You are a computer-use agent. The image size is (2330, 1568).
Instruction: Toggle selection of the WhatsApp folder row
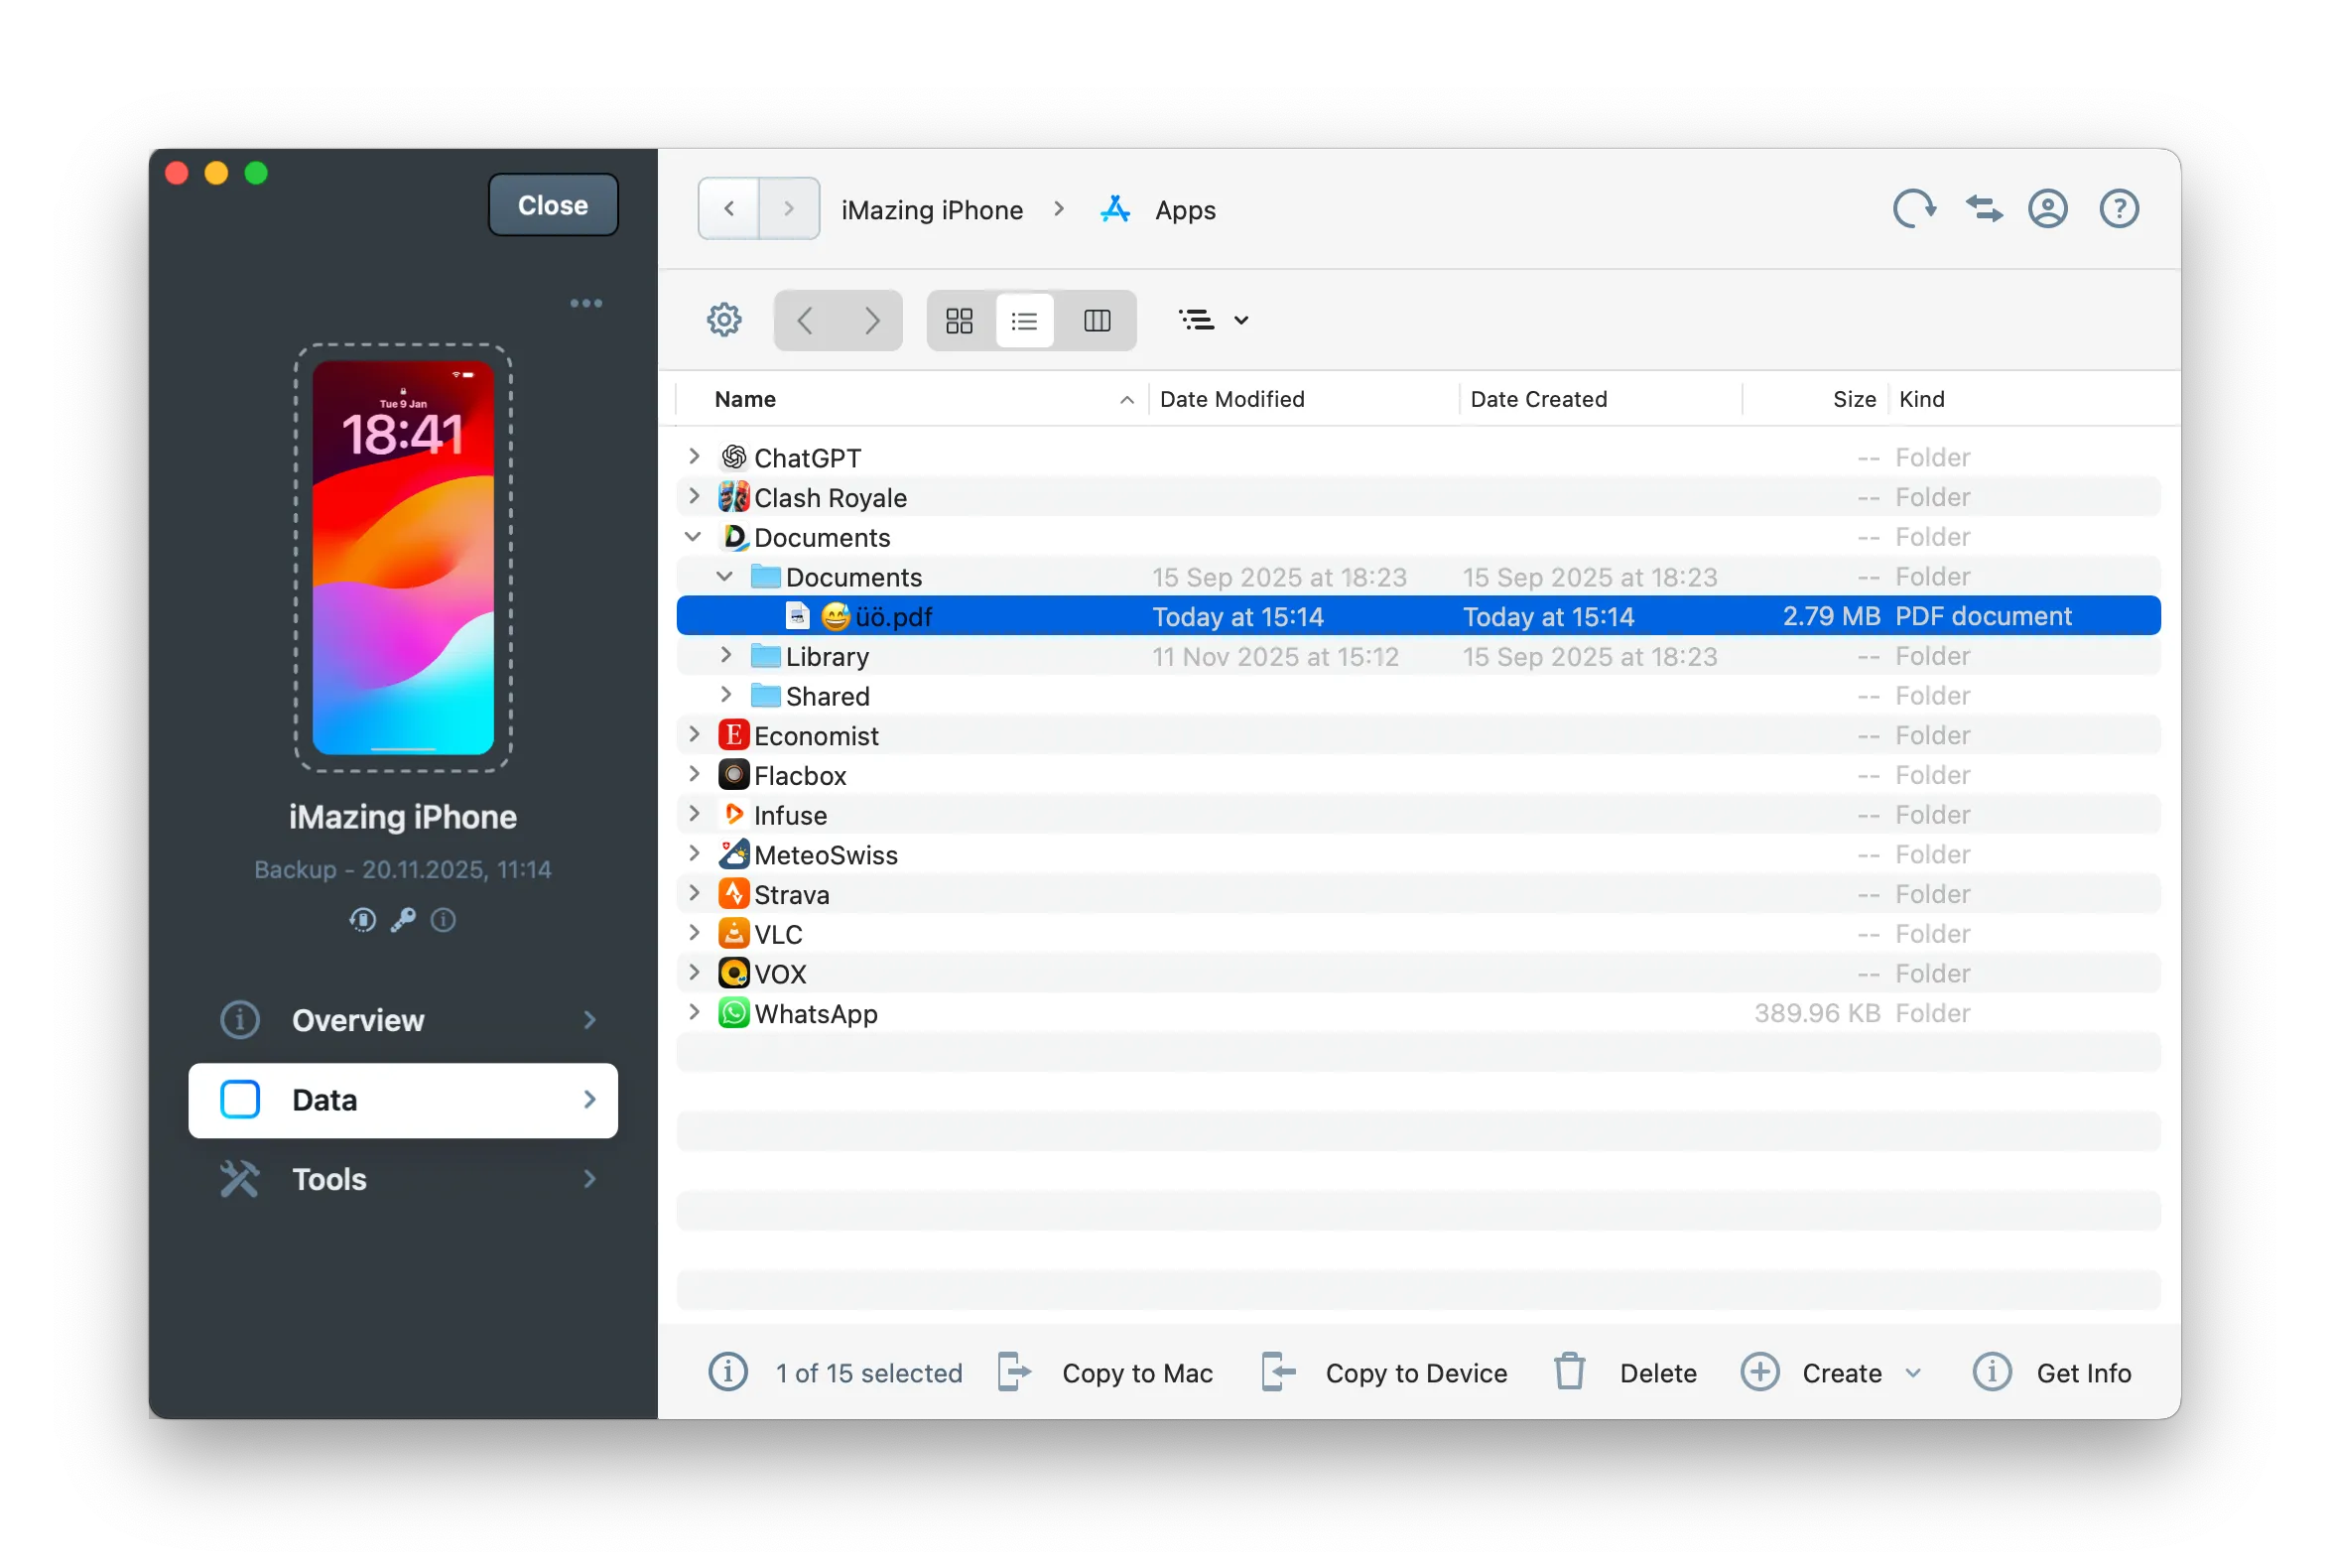tap(815, 1013)
